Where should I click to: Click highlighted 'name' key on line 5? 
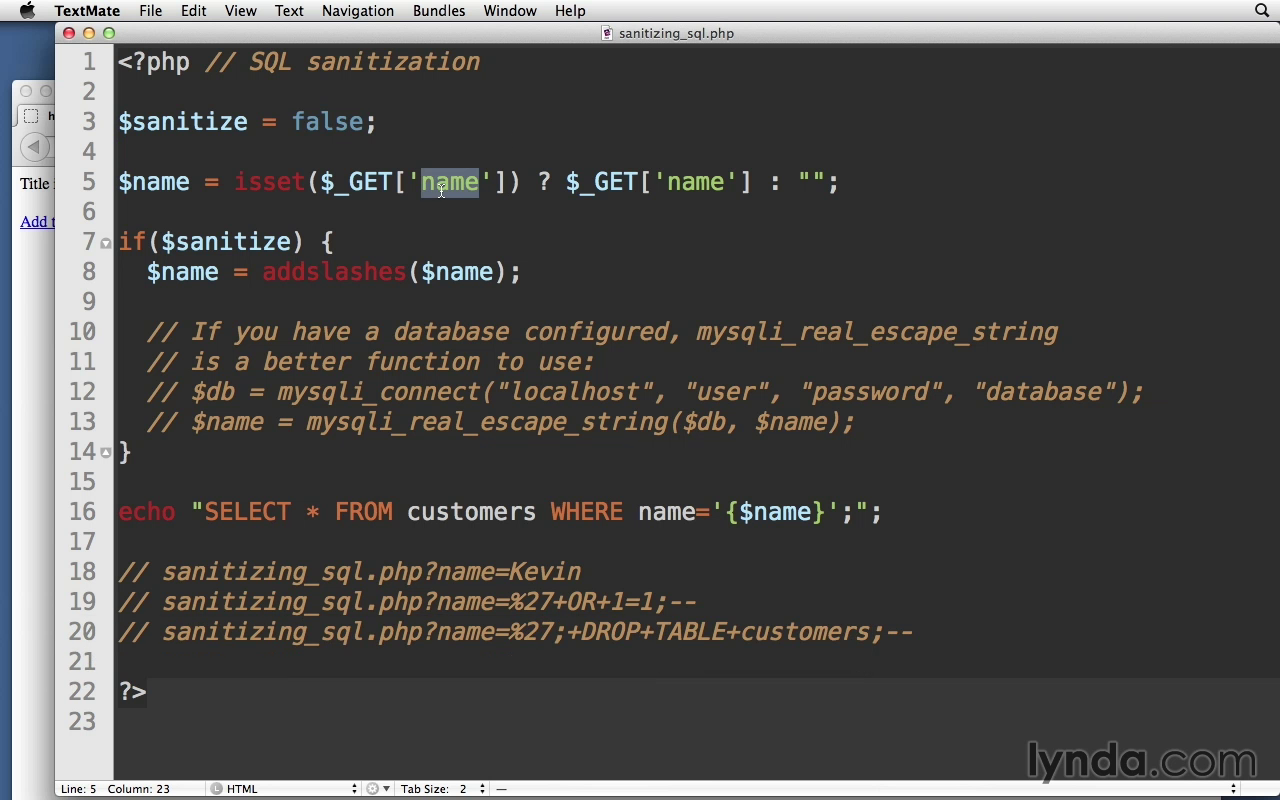[x=450, y=182]
